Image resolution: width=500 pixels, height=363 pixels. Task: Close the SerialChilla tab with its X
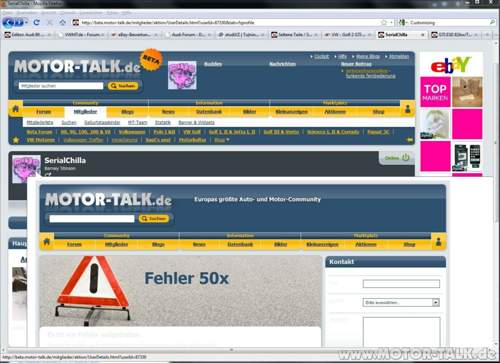[423, 35]
